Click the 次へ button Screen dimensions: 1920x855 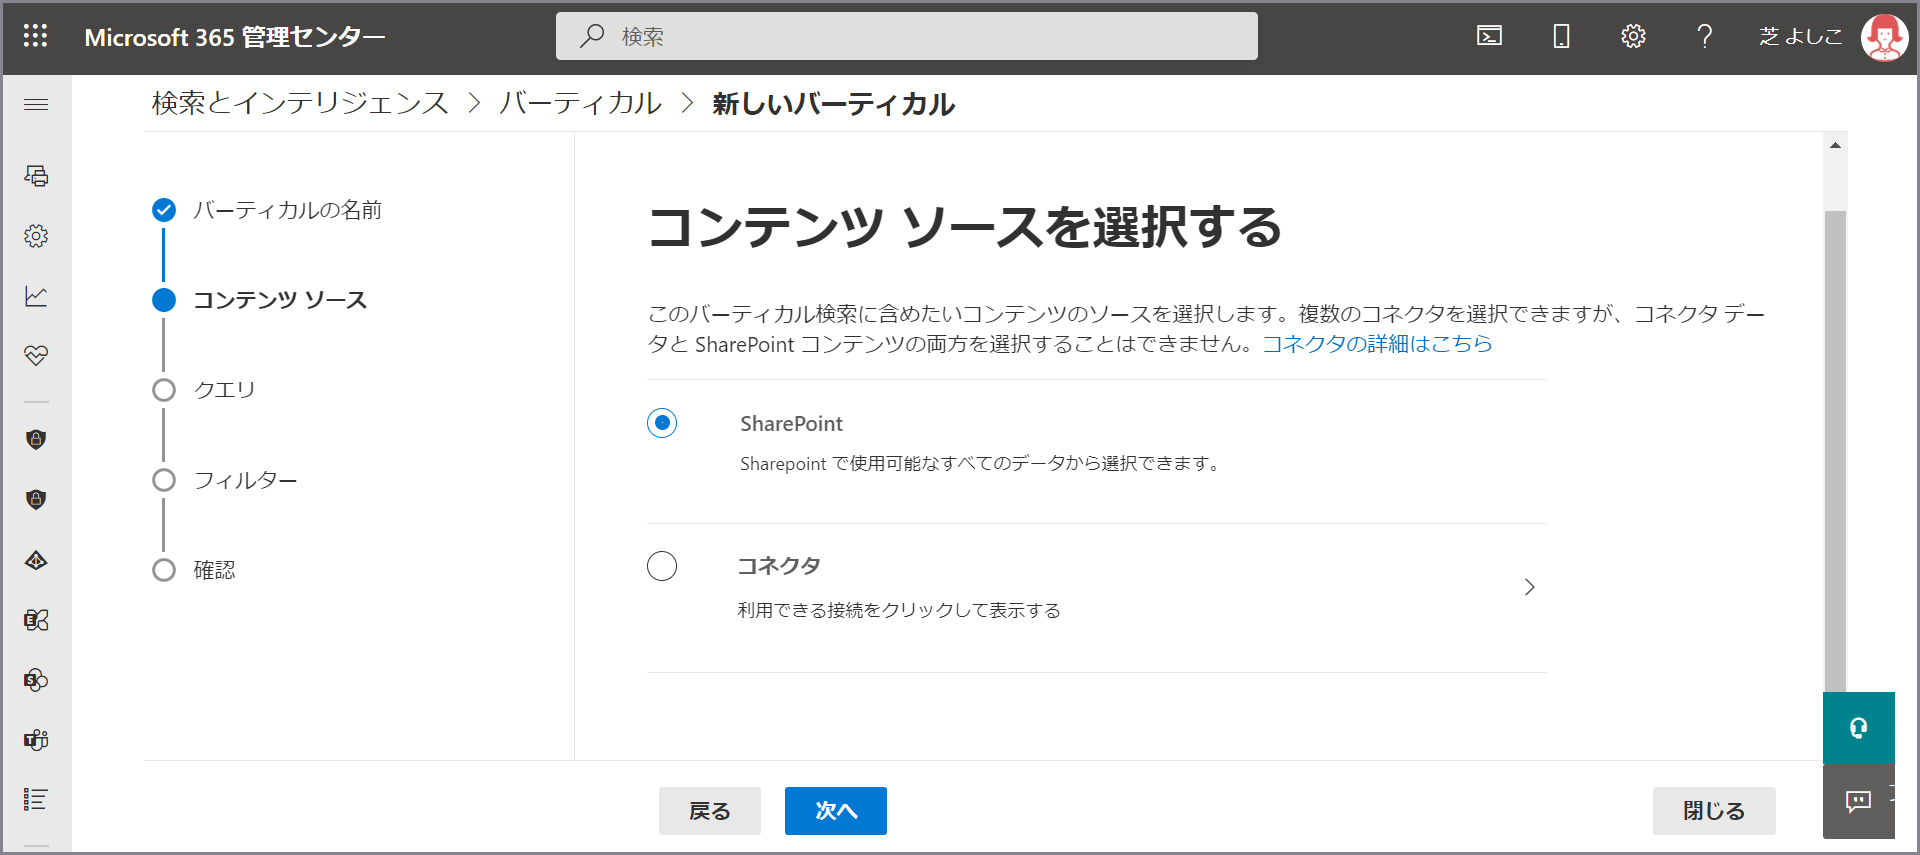point(836,811)
